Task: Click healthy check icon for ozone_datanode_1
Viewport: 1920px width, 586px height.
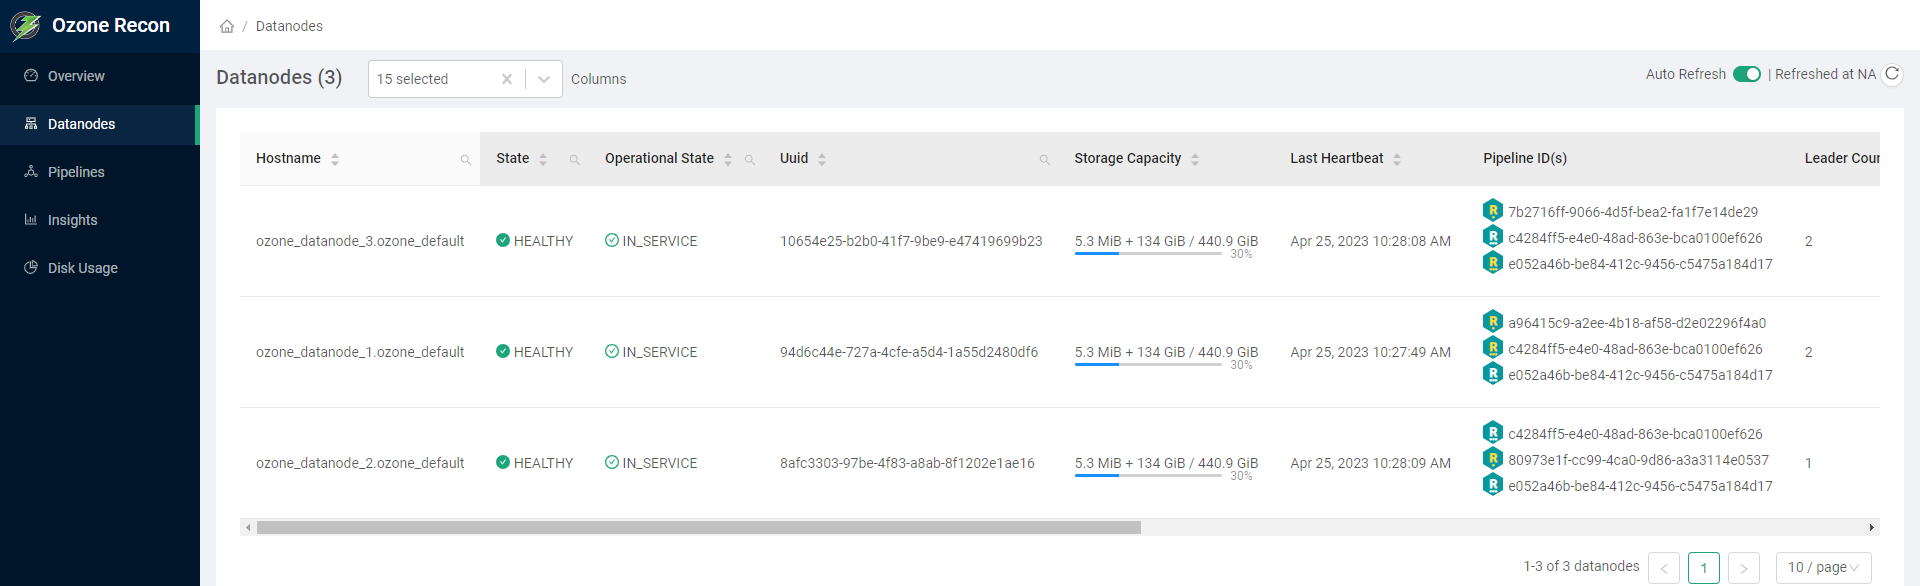Action: 503,351
